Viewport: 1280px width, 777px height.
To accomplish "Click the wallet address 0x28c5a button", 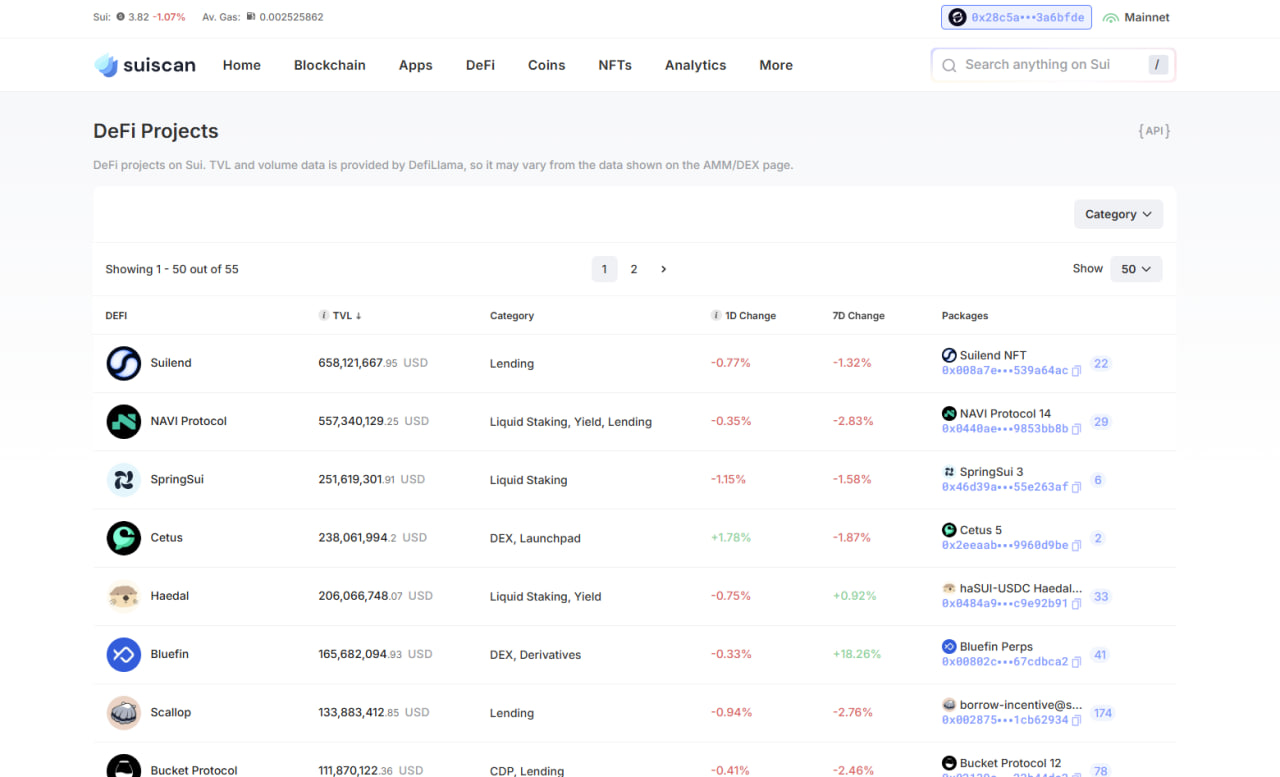I will click(x=1015, y=17).
